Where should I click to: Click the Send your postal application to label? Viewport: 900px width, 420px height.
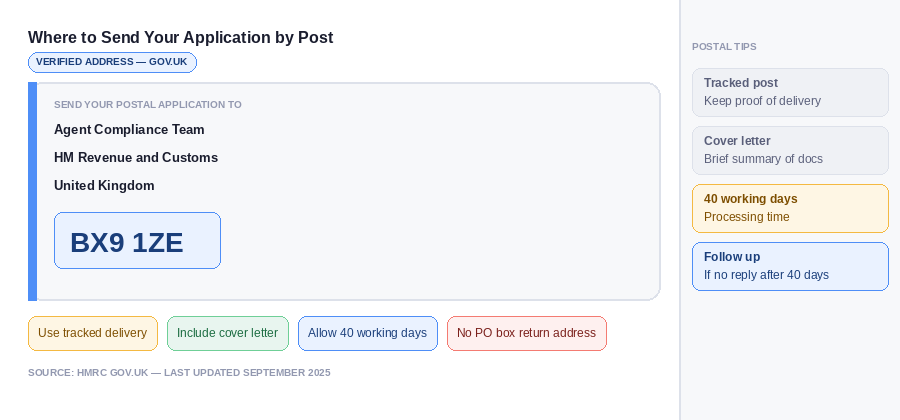click(x=148, y=105)
